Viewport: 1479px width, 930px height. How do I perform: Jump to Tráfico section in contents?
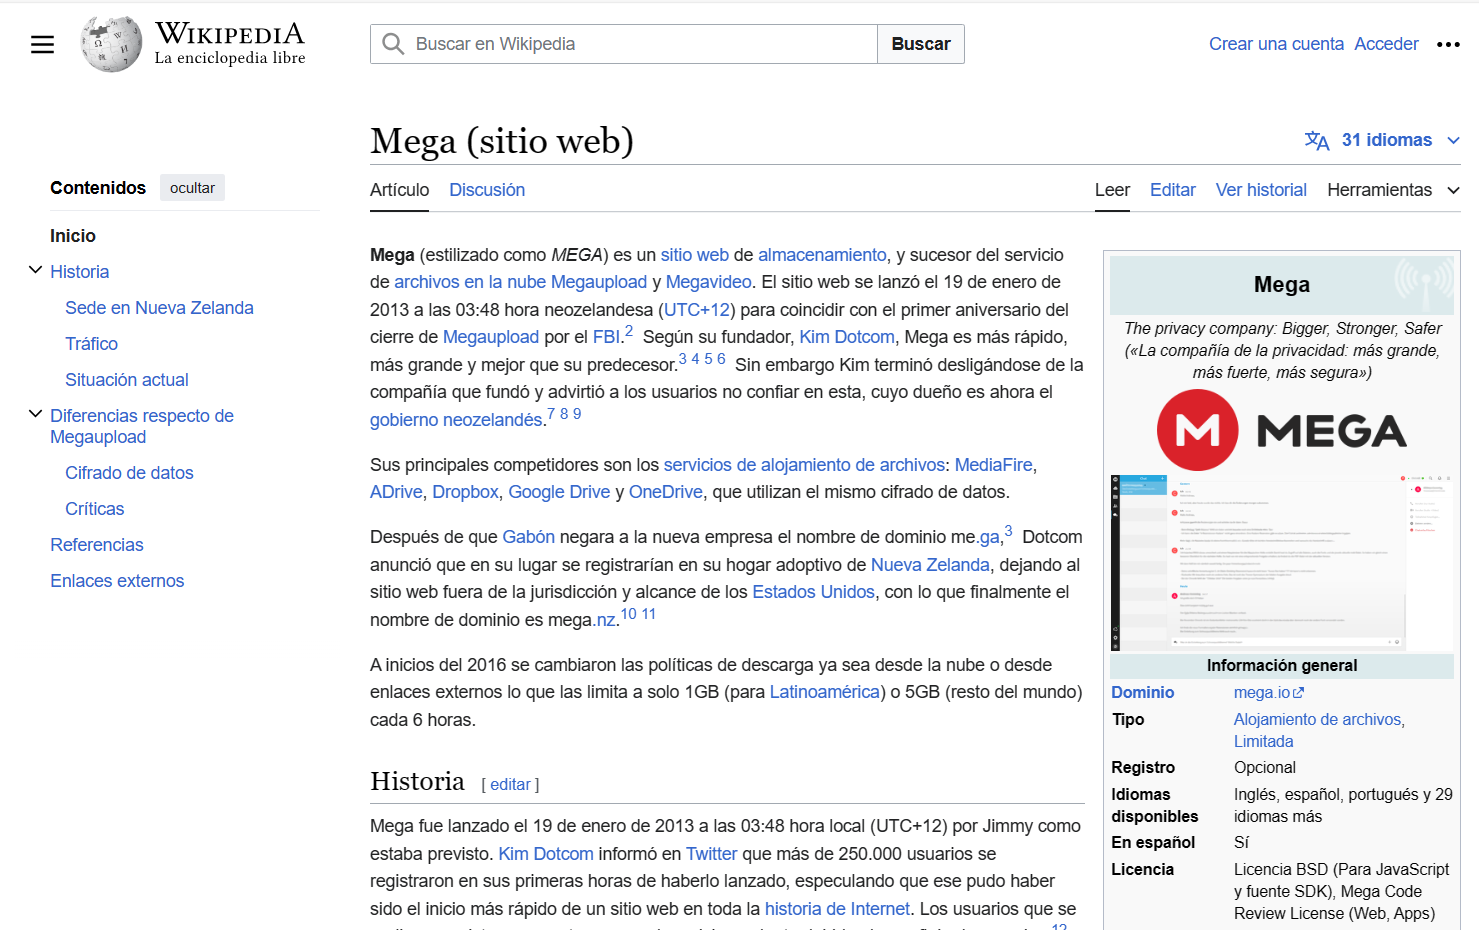click(91, 344)
